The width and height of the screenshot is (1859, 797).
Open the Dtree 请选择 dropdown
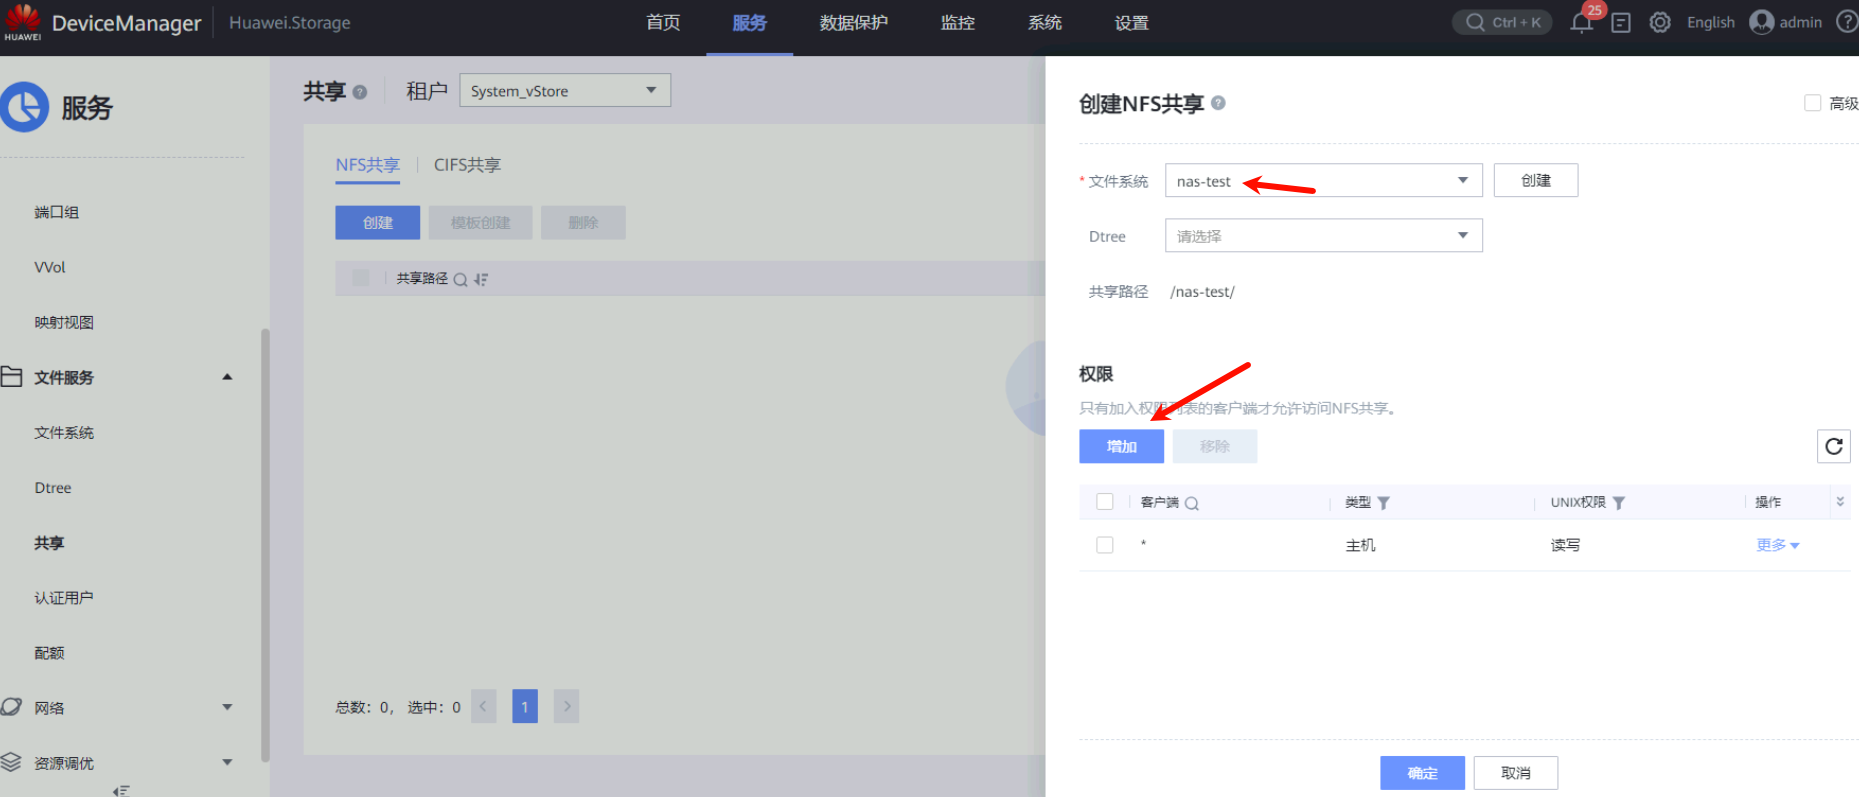(x=1323, y=236)
